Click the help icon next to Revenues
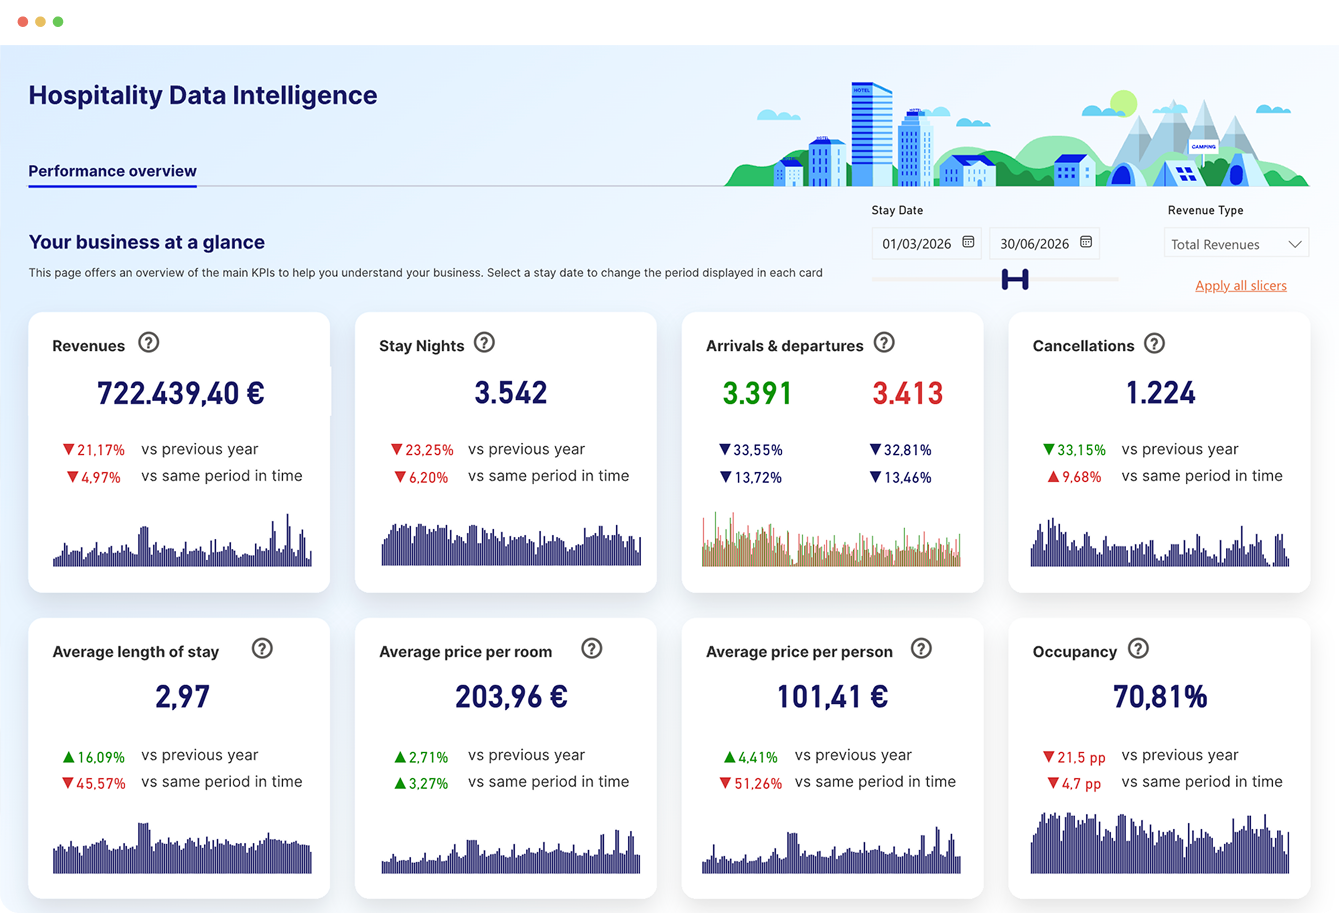The width and height of the screenshot is (1339, 913). point(148,343)
